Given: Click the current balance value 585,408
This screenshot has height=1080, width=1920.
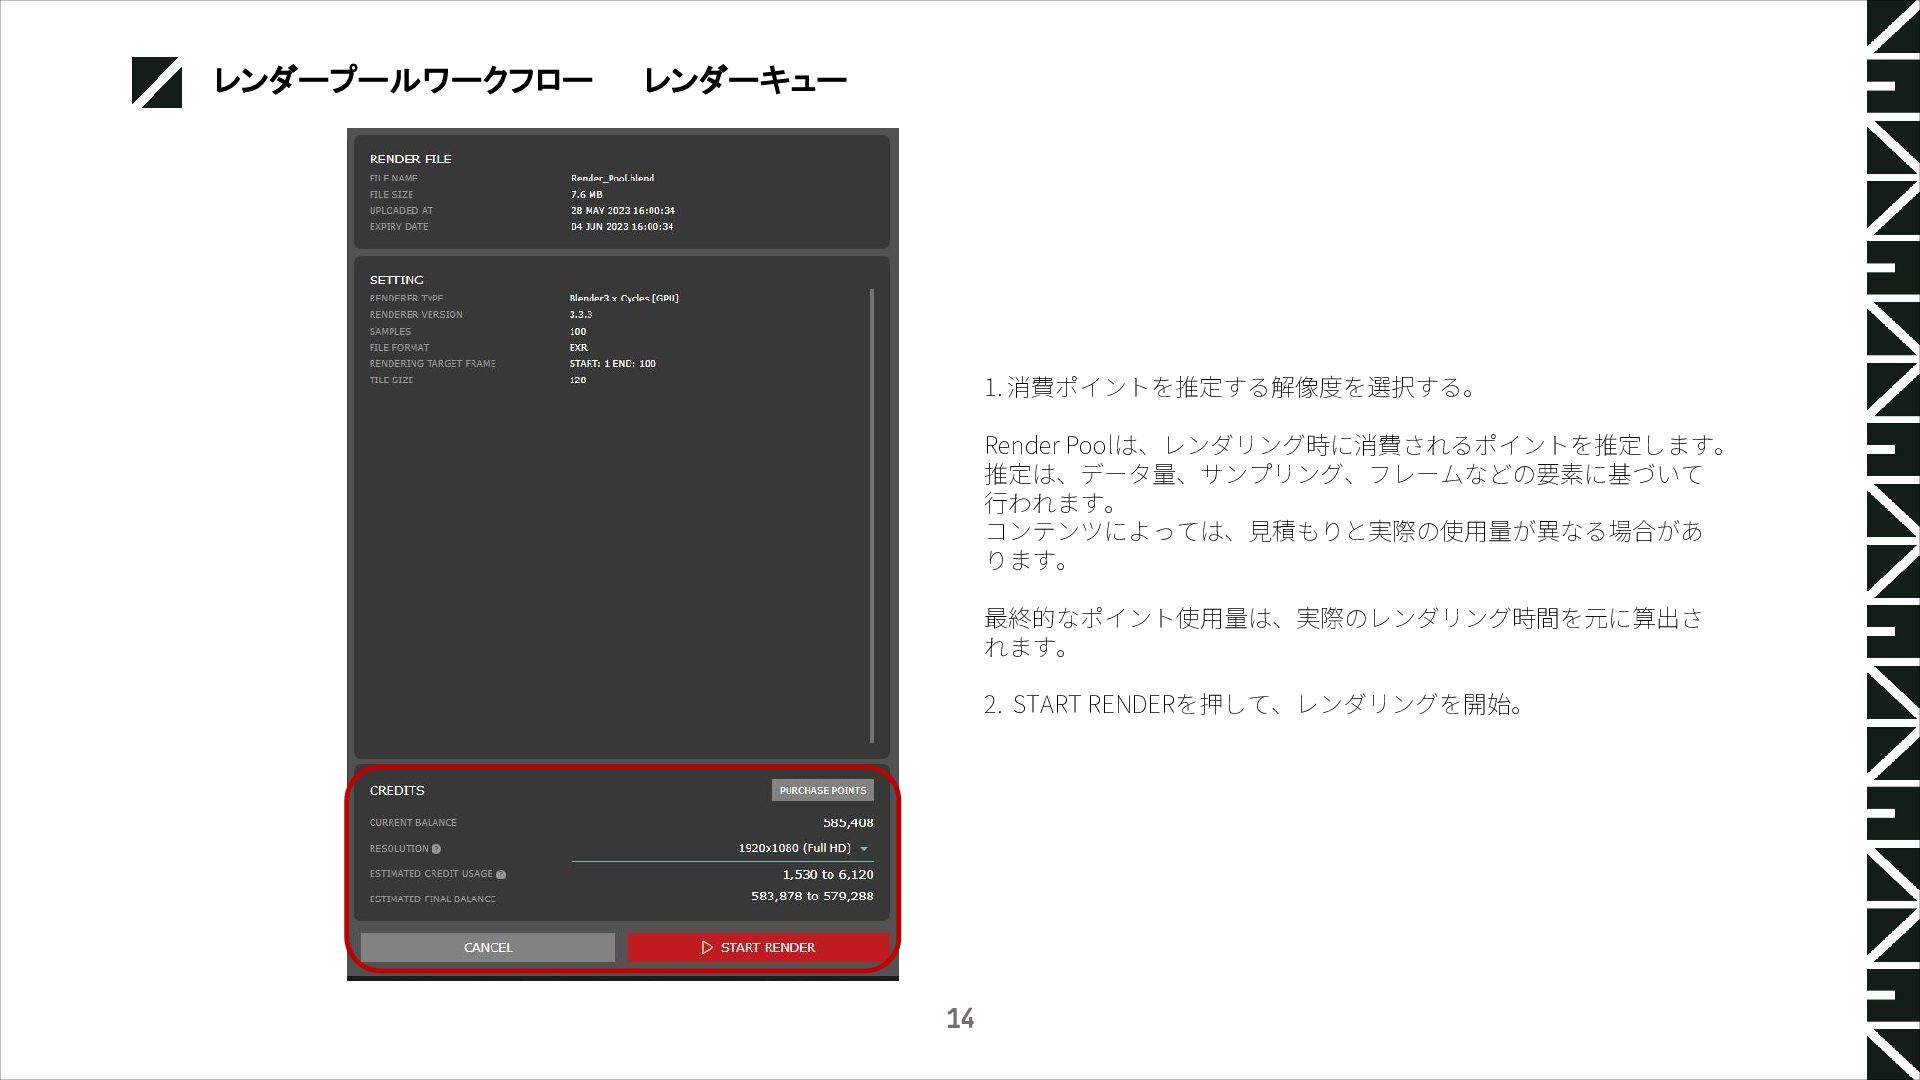Looking at the screenshot, I should (848, 823).
